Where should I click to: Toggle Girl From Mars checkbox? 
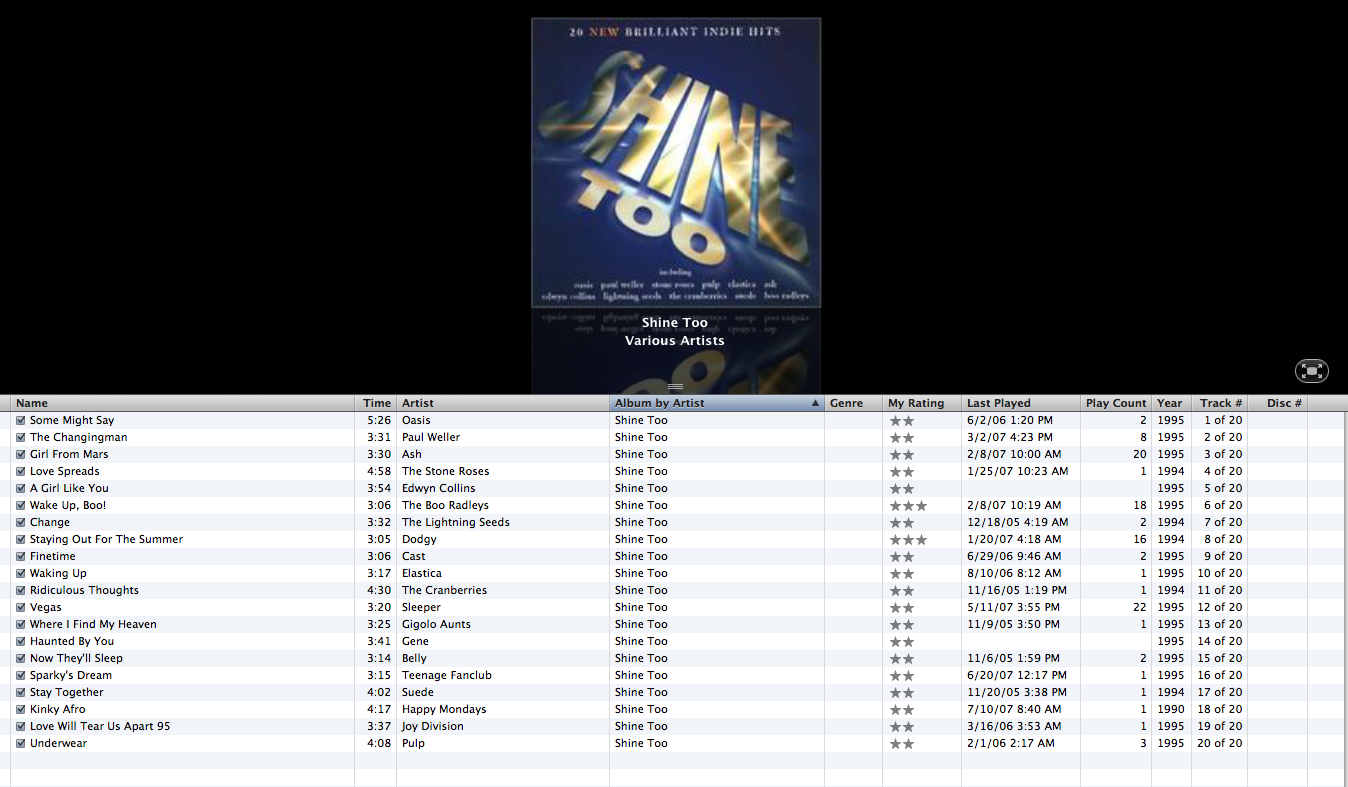point(20,454)
